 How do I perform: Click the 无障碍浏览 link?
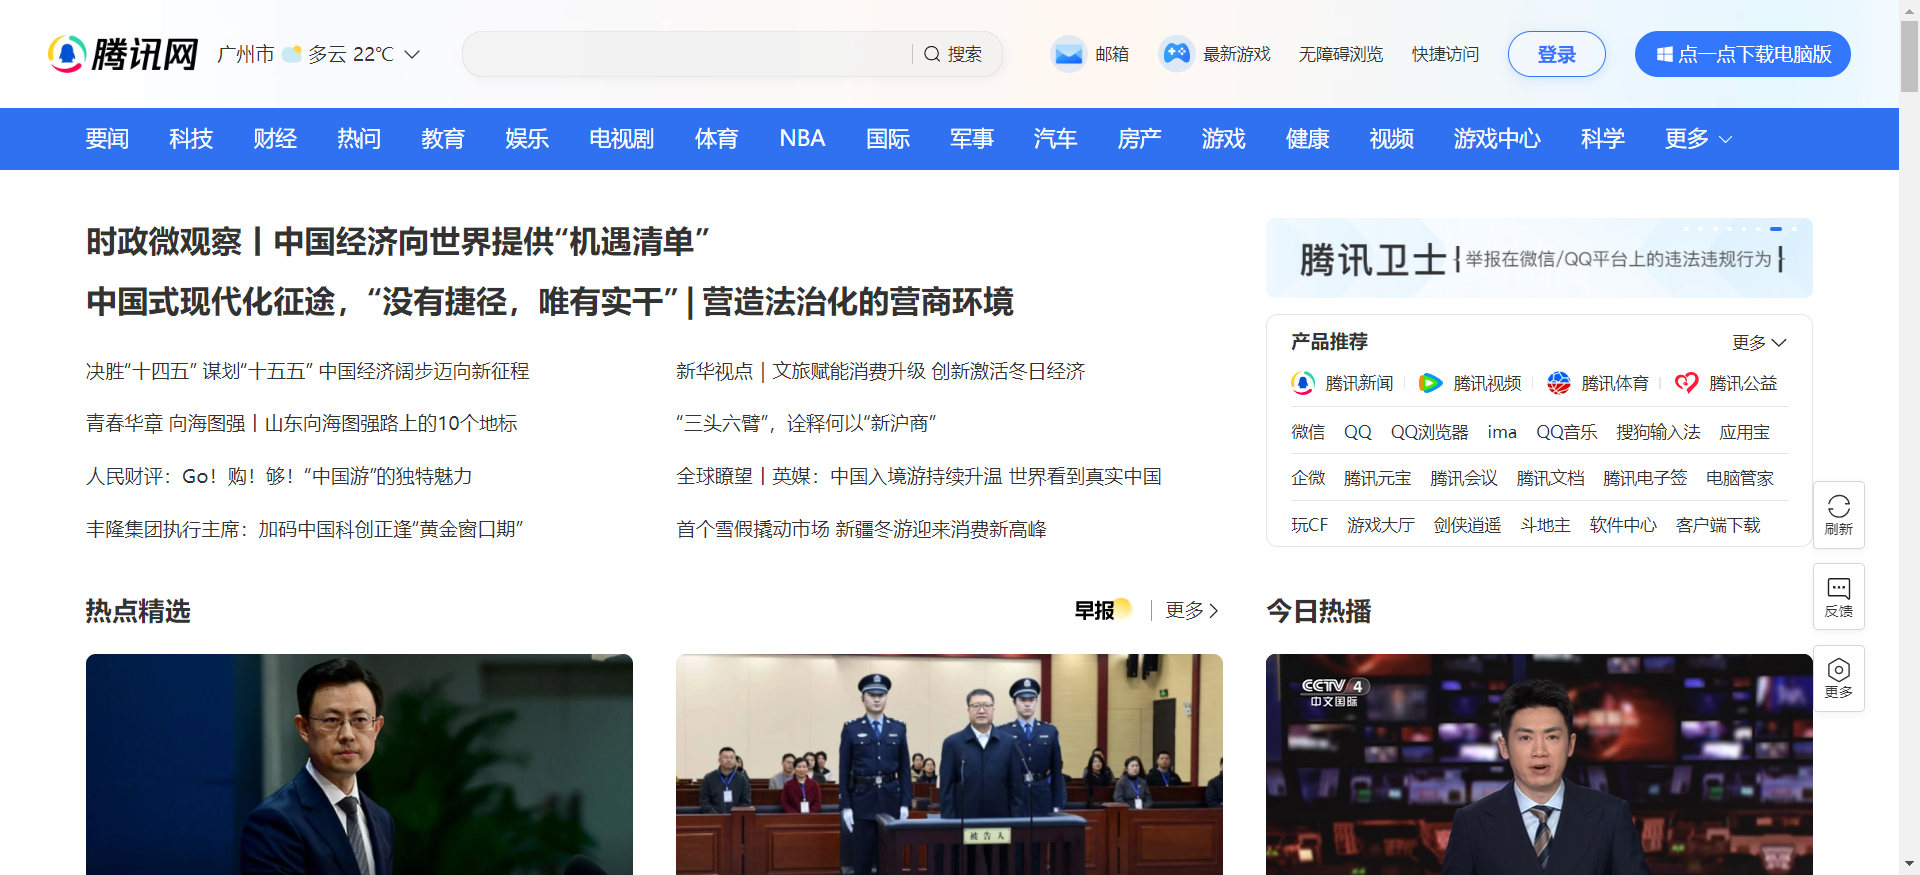pyautogui.click(x=1341, y=54)
